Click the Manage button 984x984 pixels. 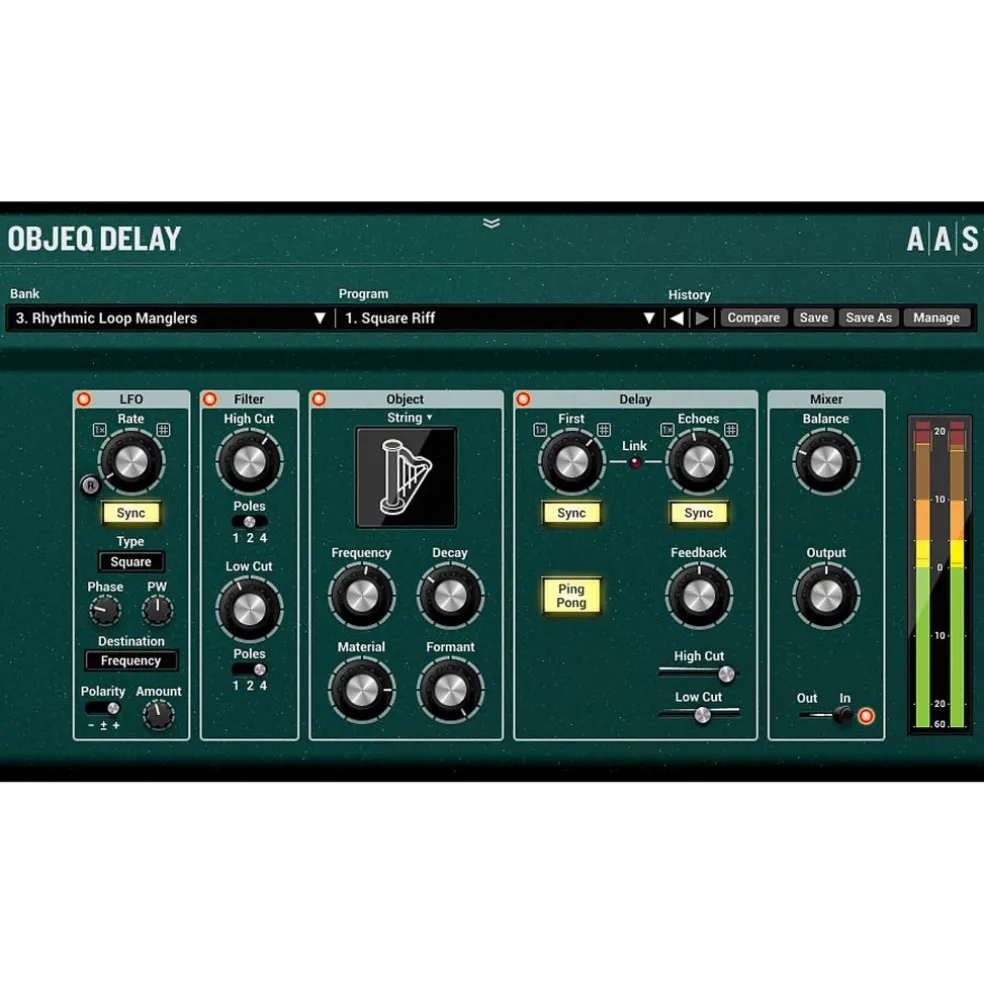[x=936, y=318]
